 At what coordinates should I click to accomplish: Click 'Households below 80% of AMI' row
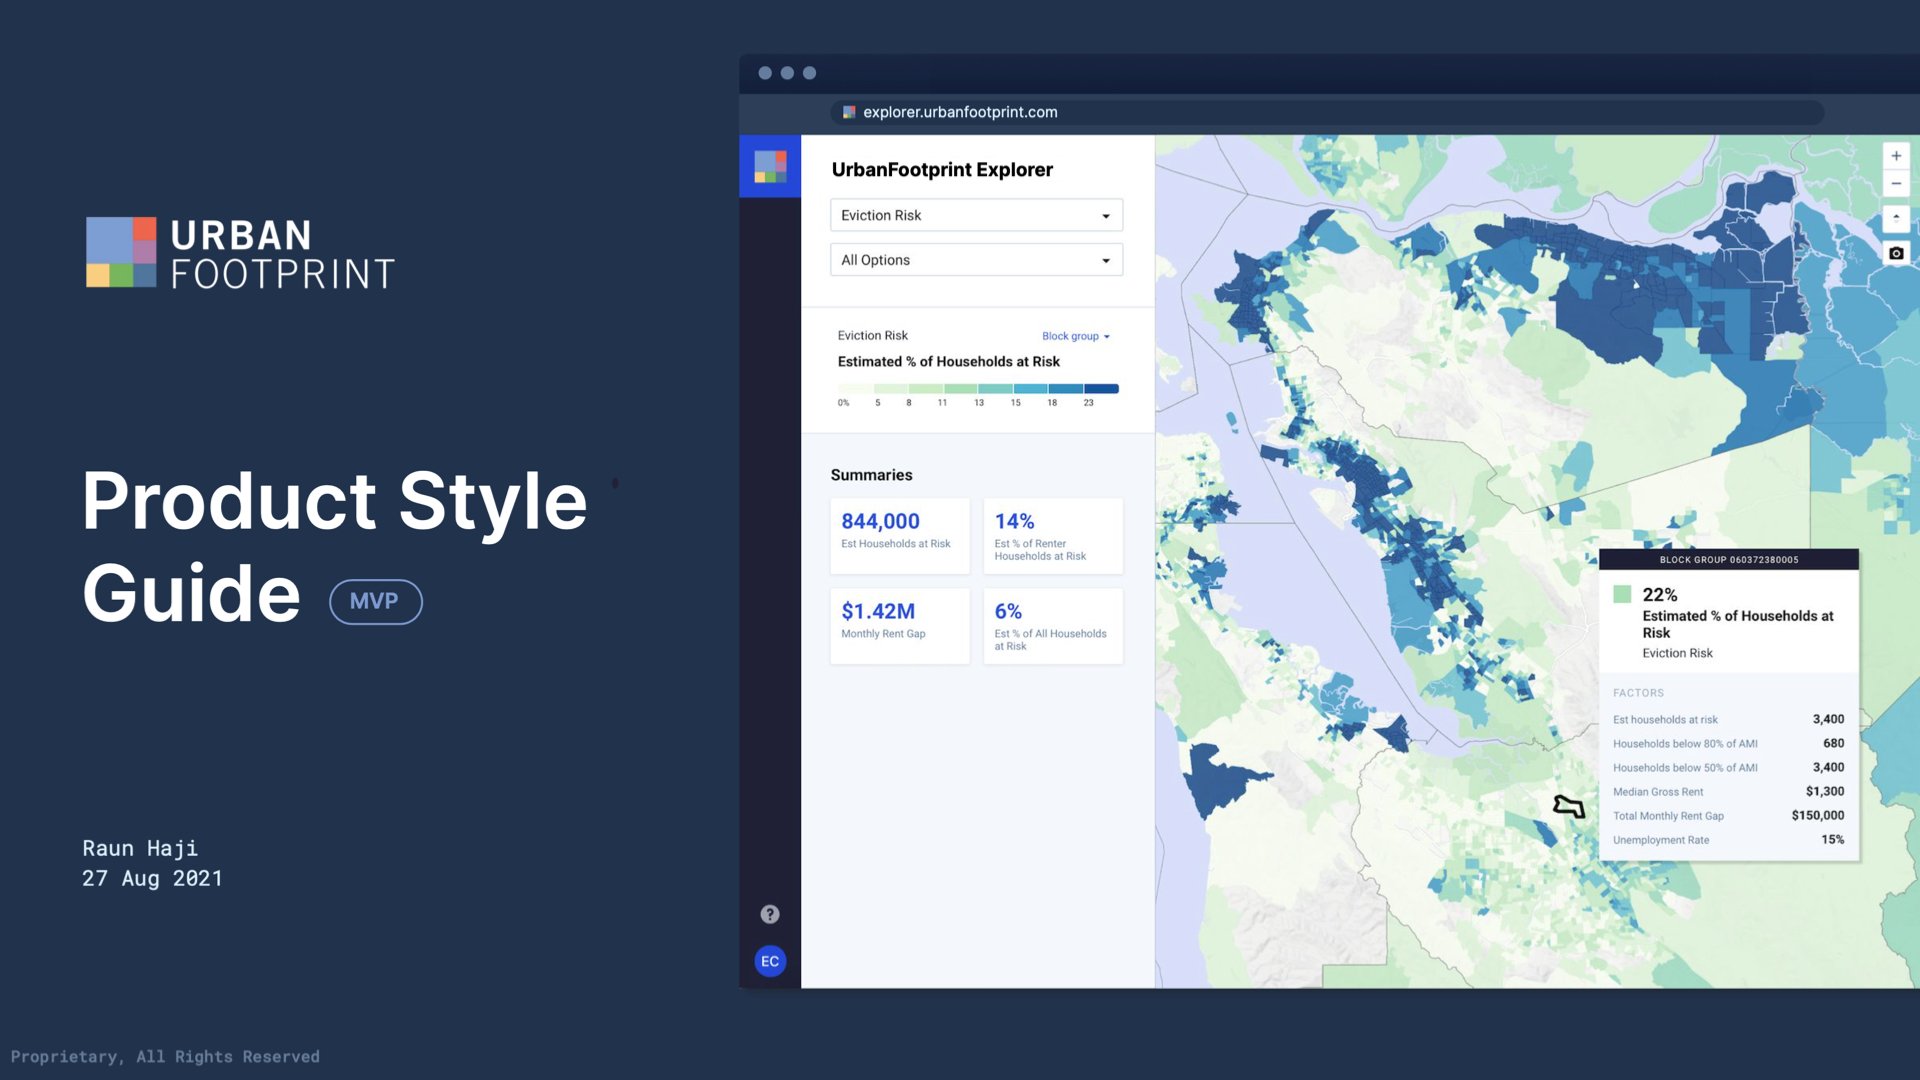pyautogui.click(x=1728, y=743)
